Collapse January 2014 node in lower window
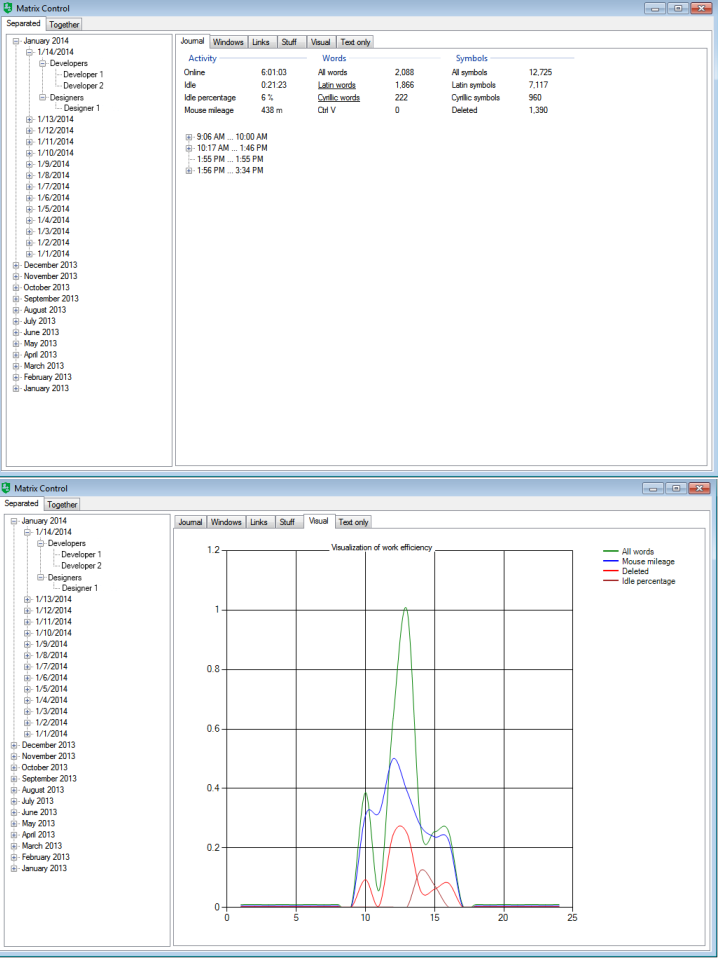Image resolution: width=724 pixels, height=958 pixels. click(x=14, y=521)
